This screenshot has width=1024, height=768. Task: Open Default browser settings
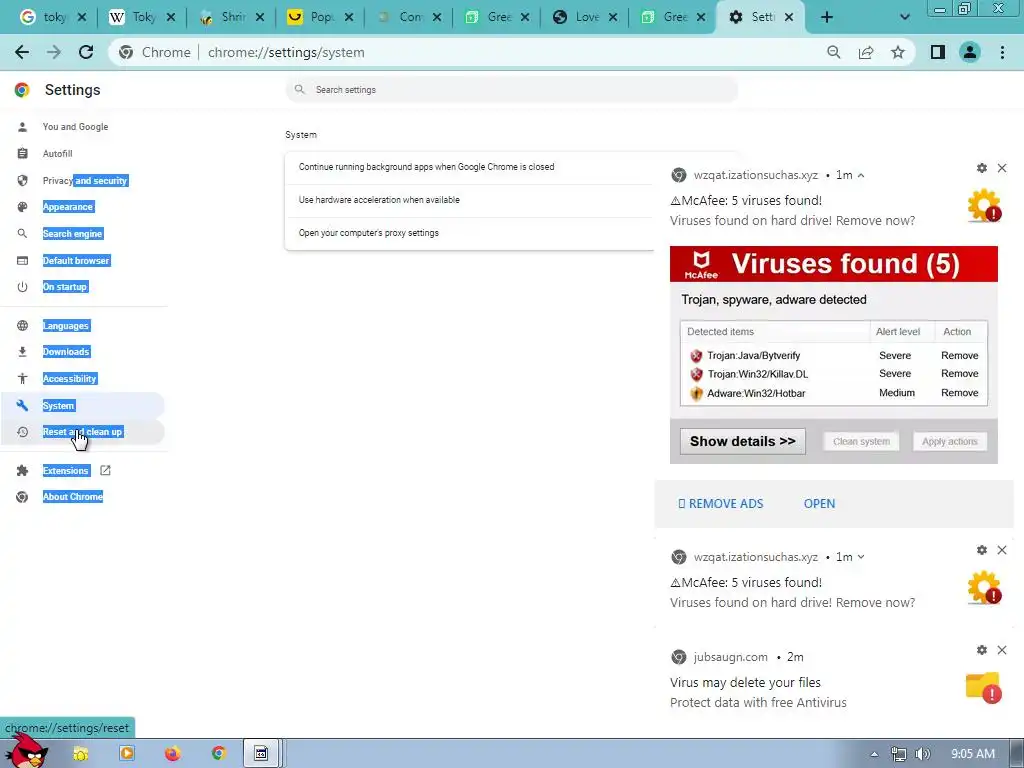coord(76,260)
